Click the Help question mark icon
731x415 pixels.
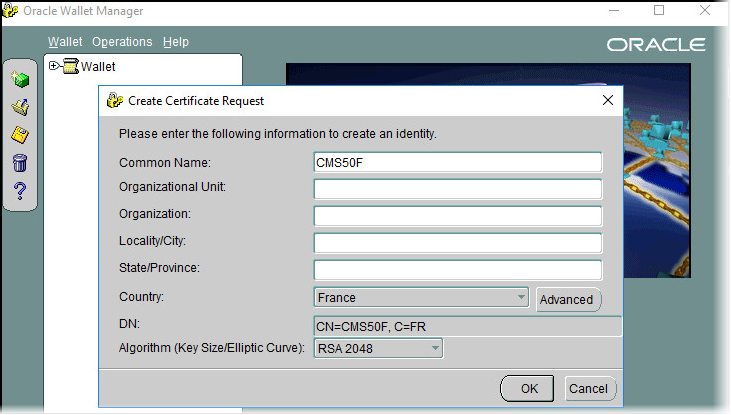[x=19, y=191]
